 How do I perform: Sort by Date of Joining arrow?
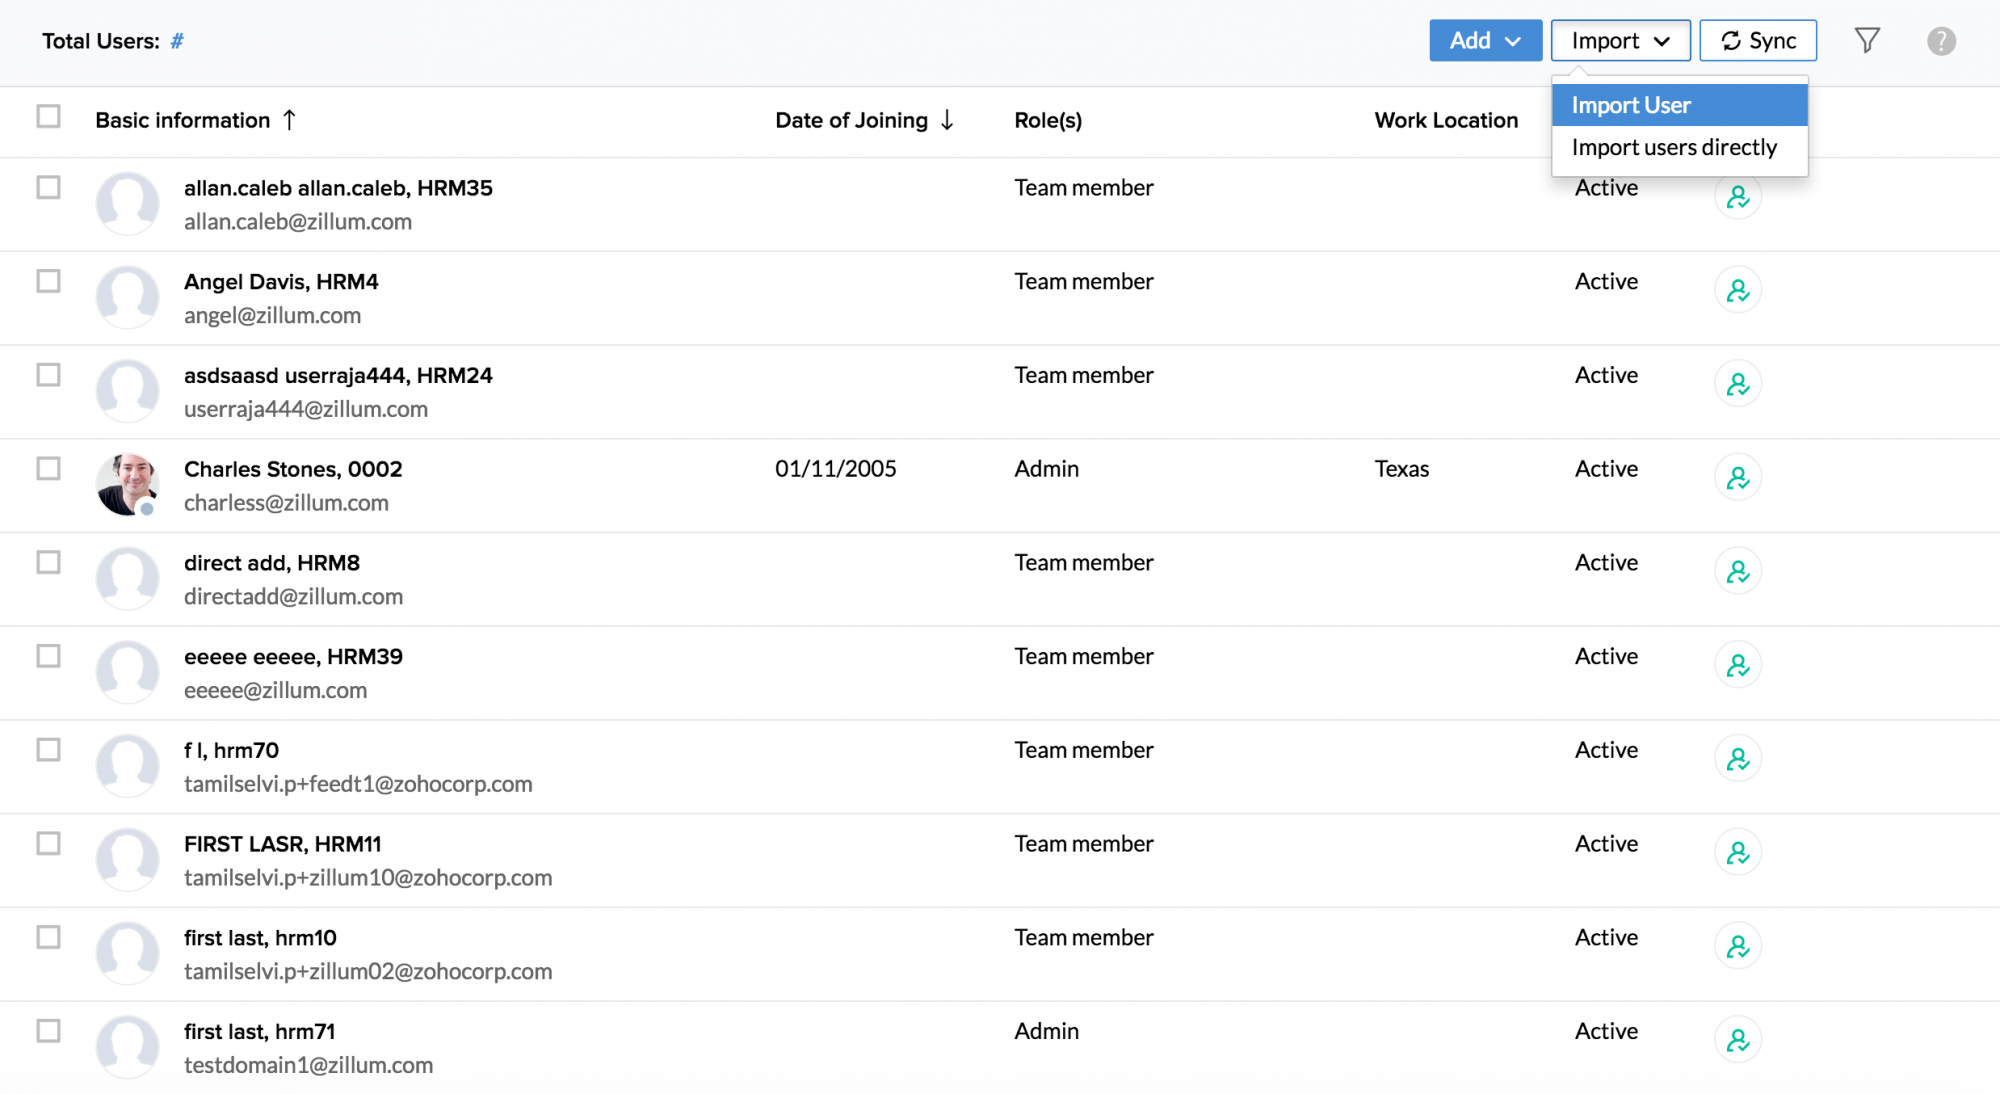(x=947, y=120)
